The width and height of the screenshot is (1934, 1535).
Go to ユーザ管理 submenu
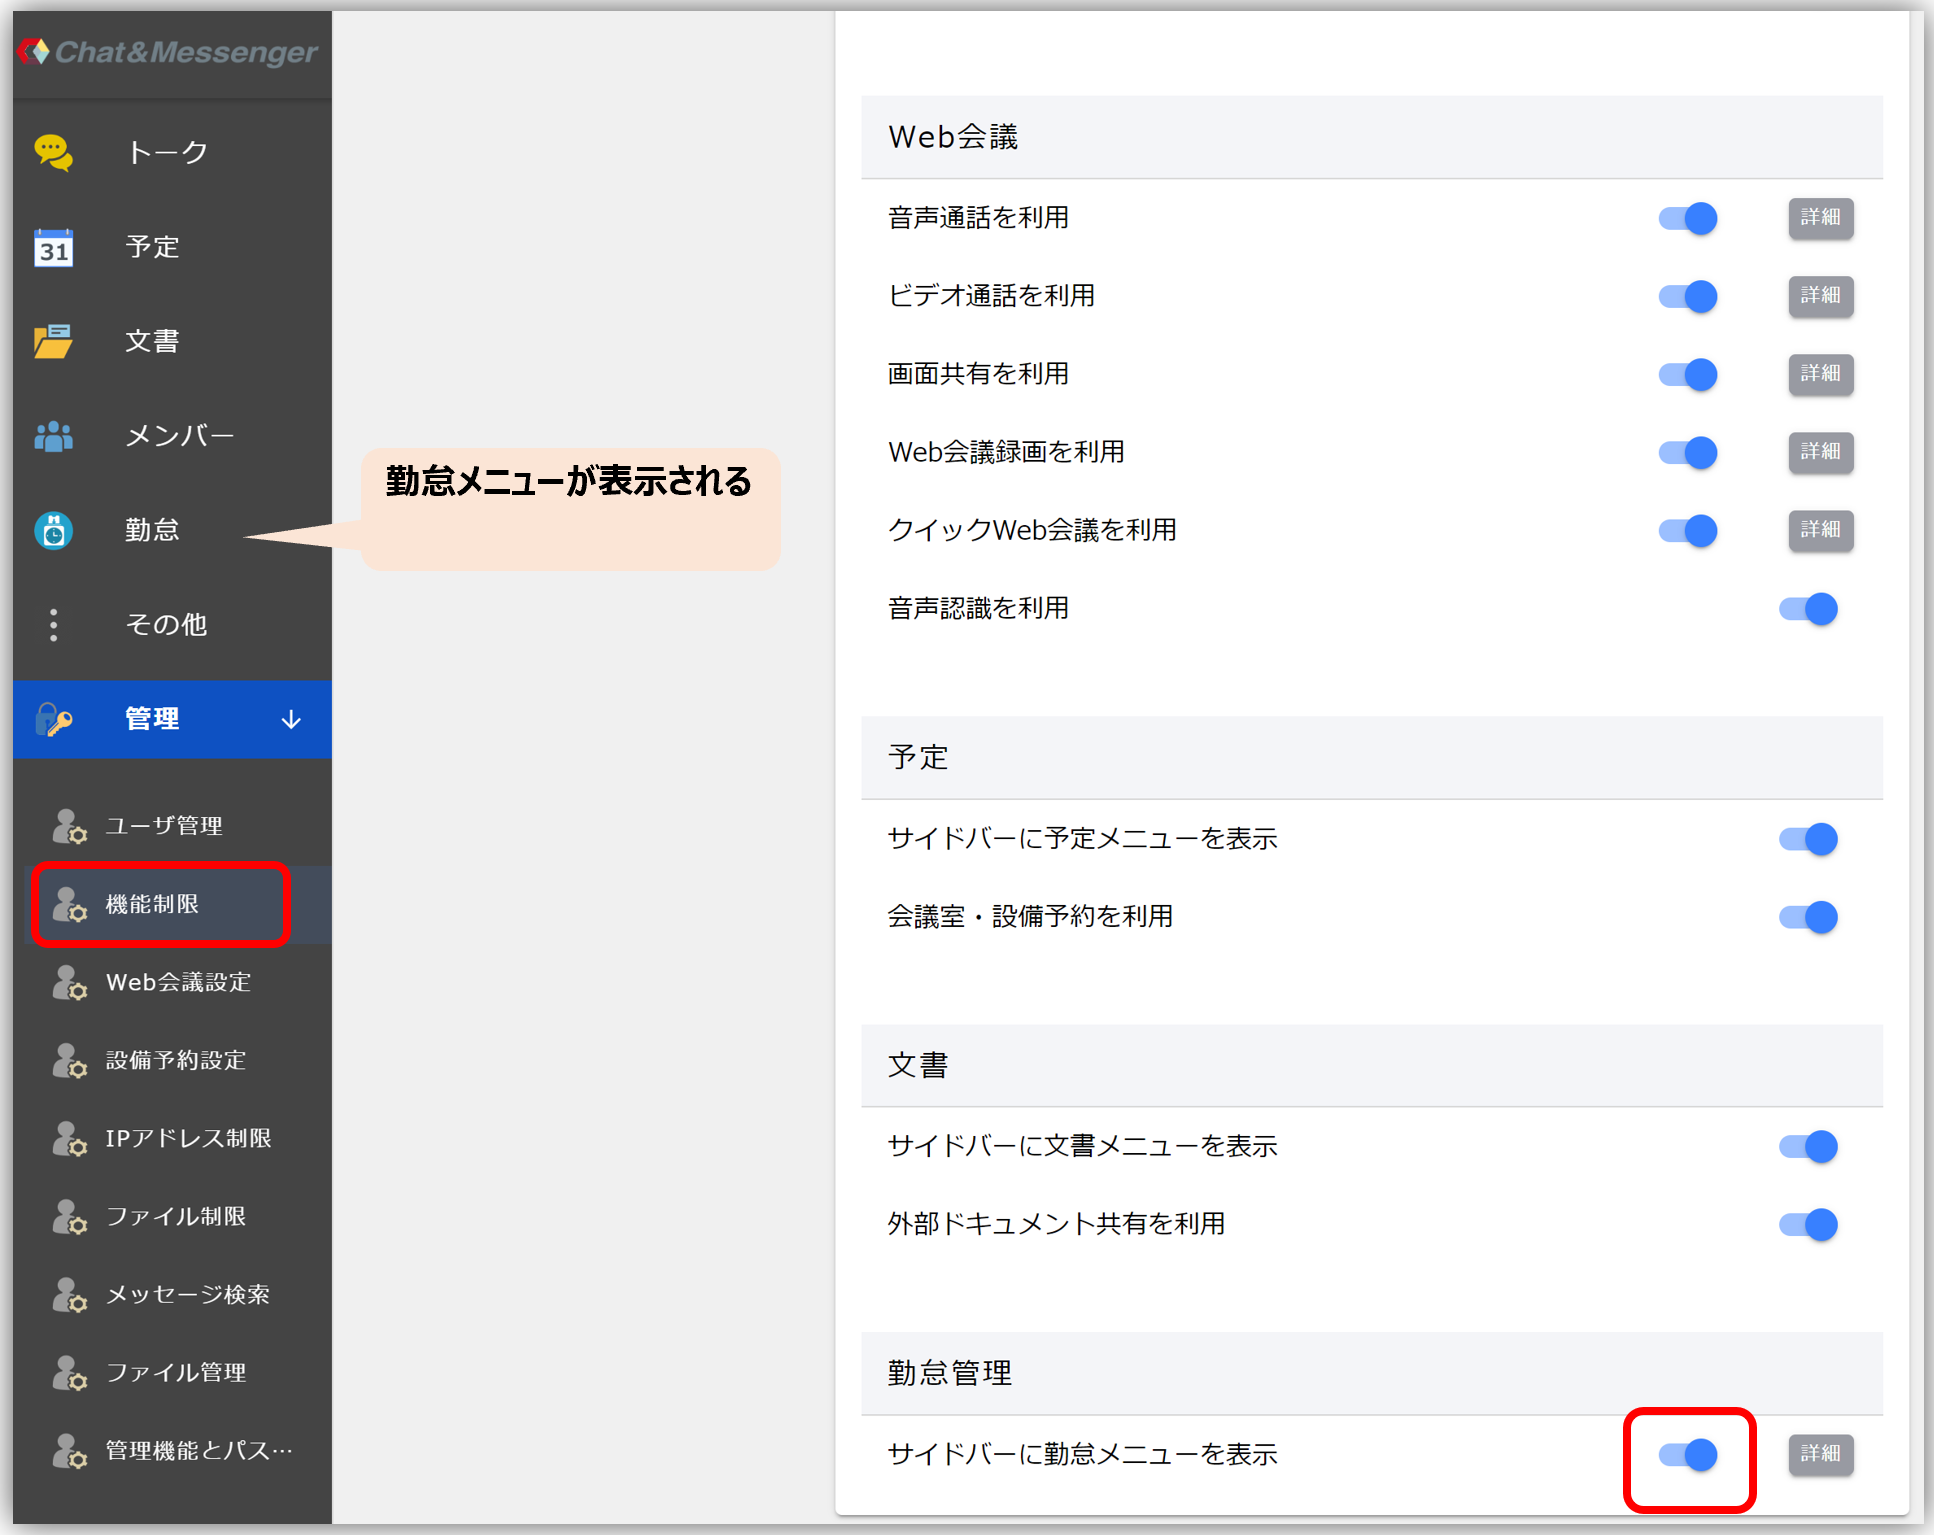pos(178,826)
